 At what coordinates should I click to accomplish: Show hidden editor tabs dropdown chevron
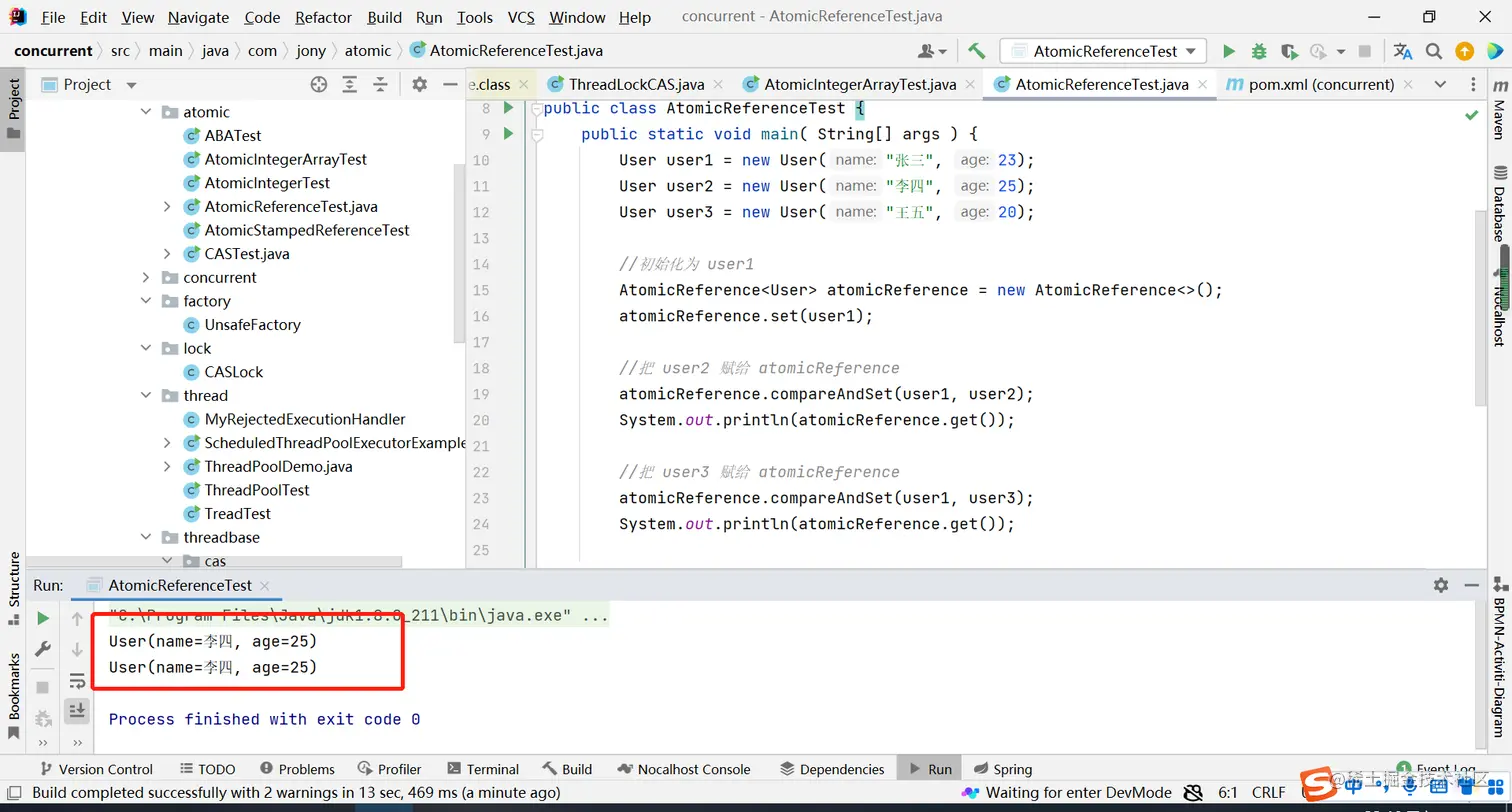[1440, 85]
